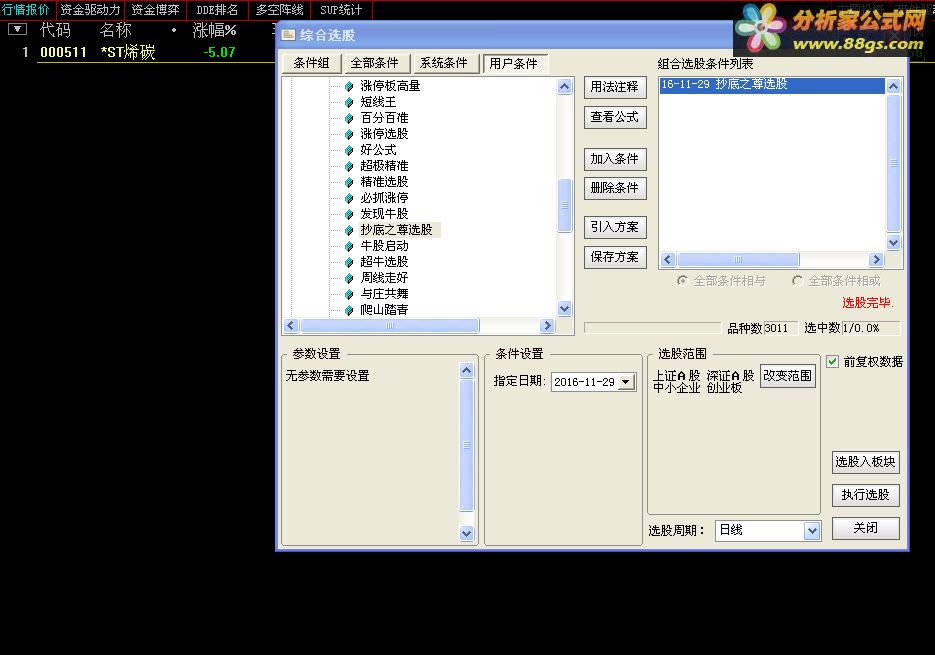Click the condition list scroll-down arrow
The width and height of the screenshot is (935, 655).
pyautogui.click(x=893, y=242)
